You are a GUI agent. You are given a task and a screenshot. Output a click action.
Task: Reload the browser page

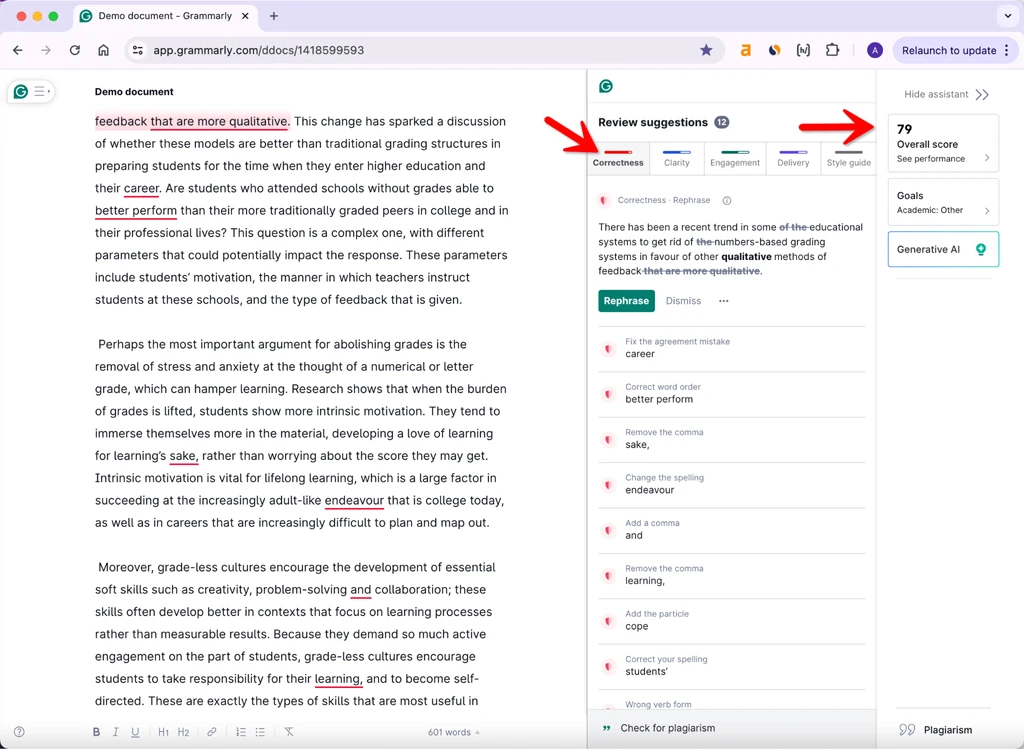(74, 50)
